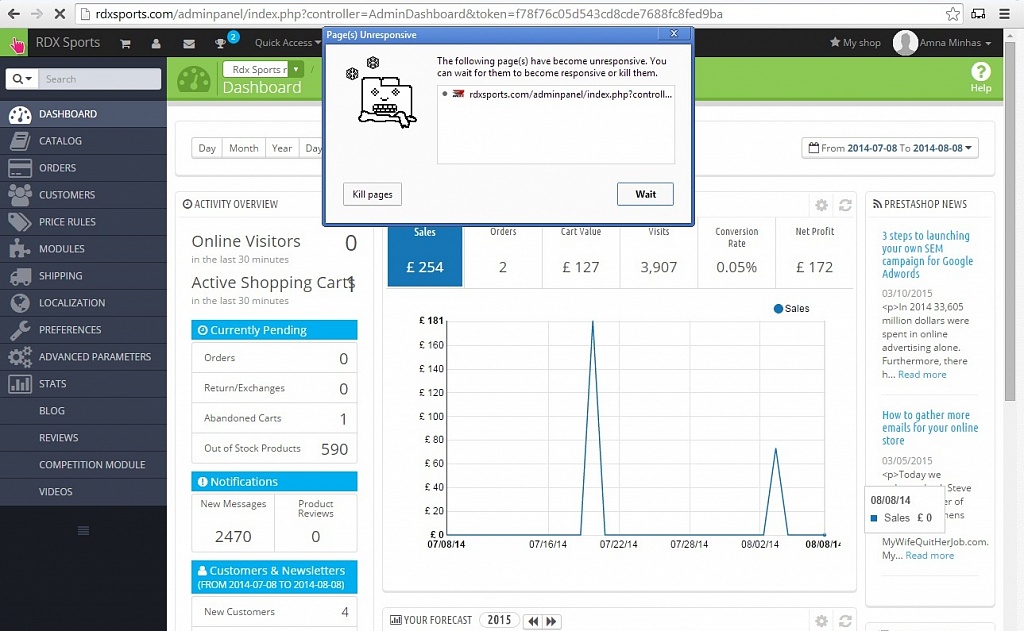1024x631 pixels.
Task: Click the Wait button in dialog
Action: click(645, 194)
